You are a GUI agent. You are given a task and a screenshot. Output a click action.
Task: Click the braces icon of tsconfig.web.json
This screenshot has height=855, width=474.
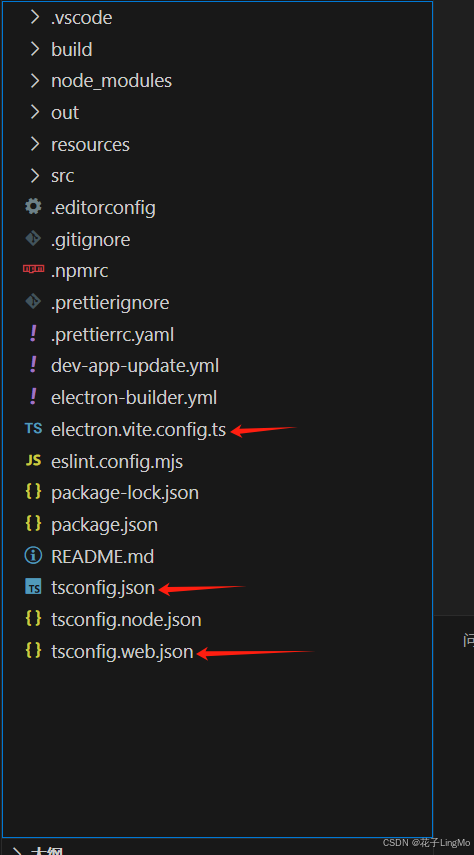point(33,650)
